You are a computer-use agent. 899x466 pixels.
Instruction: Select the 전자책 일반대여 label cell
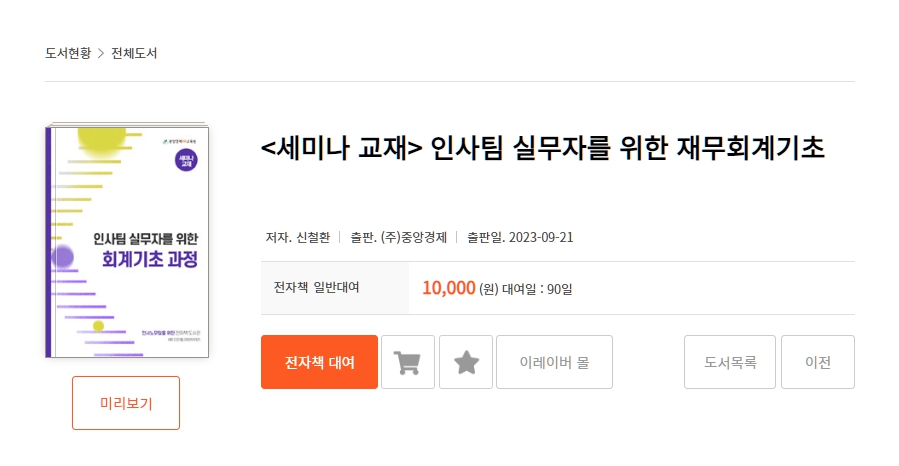click(x=335, y=288)
